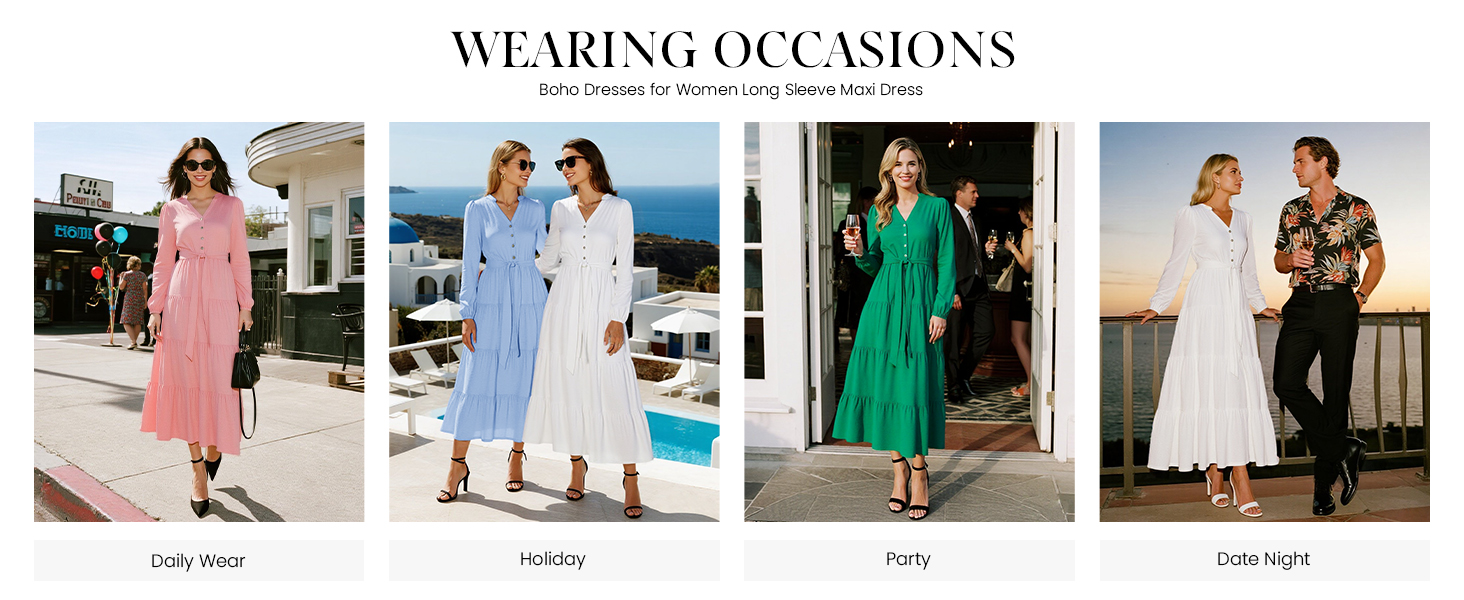This screenshot has width=1464, height=600.
Task: Click the Daily Wear label
Action: point(199,561)
